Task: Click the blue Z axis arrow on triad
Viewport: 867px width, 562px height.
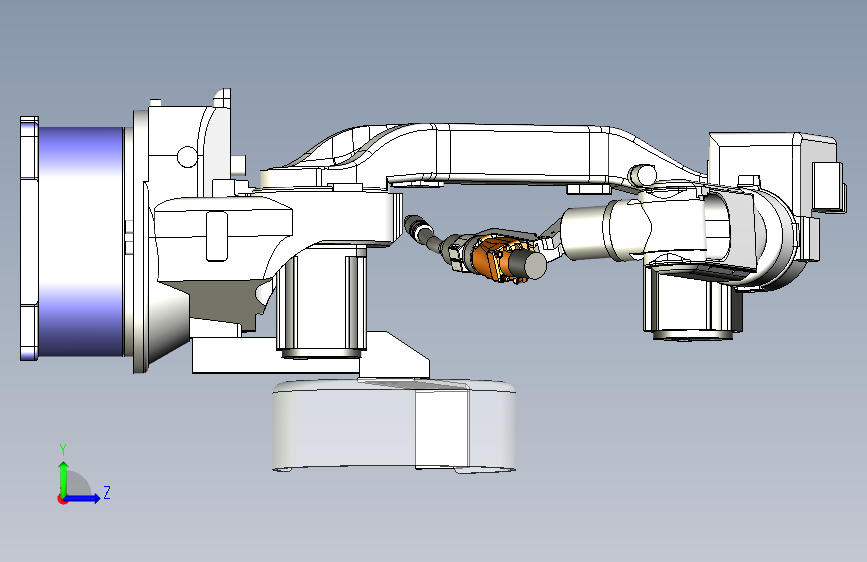Action: (83, 498)
